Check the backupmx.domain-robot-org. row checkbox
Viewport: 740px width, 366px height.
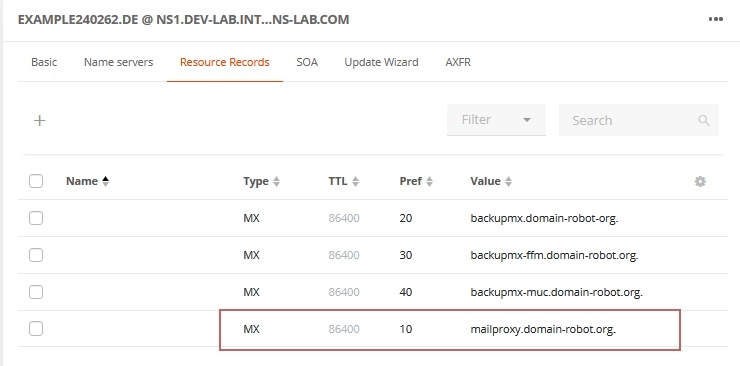(36, 218)
